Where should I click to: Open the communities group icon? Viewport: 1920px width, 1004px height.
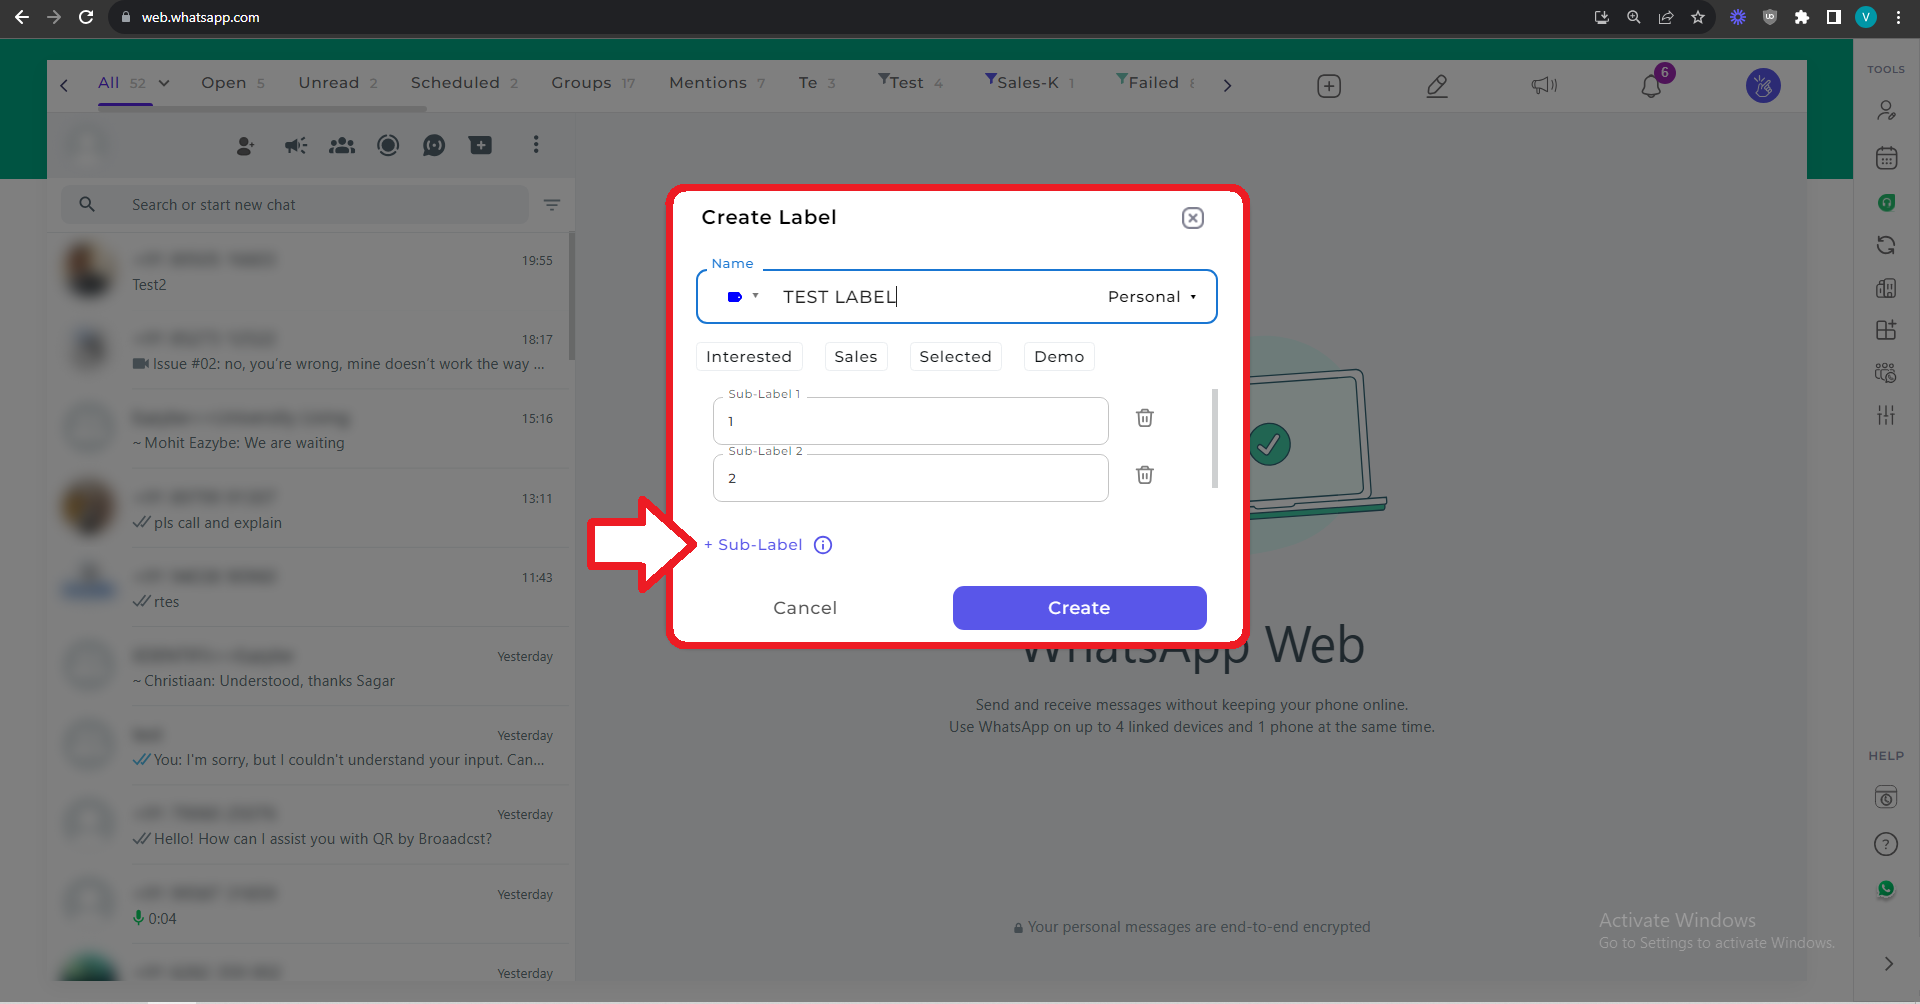click(x=342, y=146)
